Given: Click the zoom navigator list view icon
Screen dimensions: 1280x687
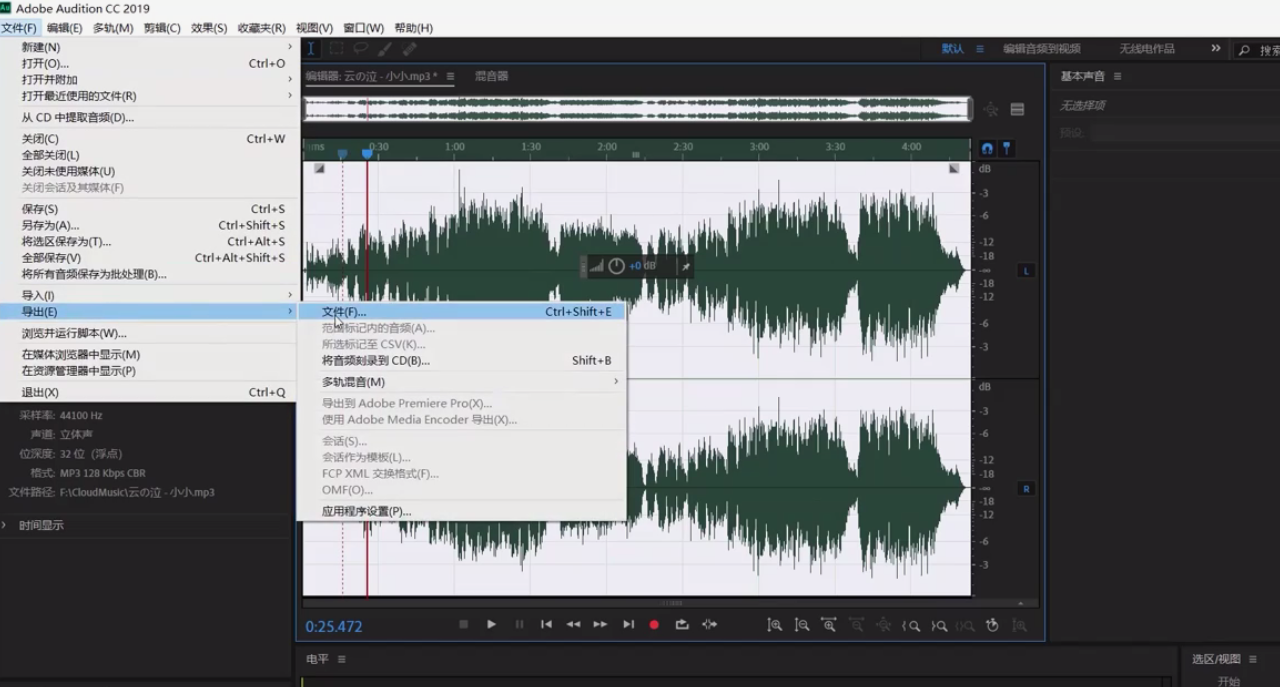Looking at the screenshot, I should point(1017,110).
